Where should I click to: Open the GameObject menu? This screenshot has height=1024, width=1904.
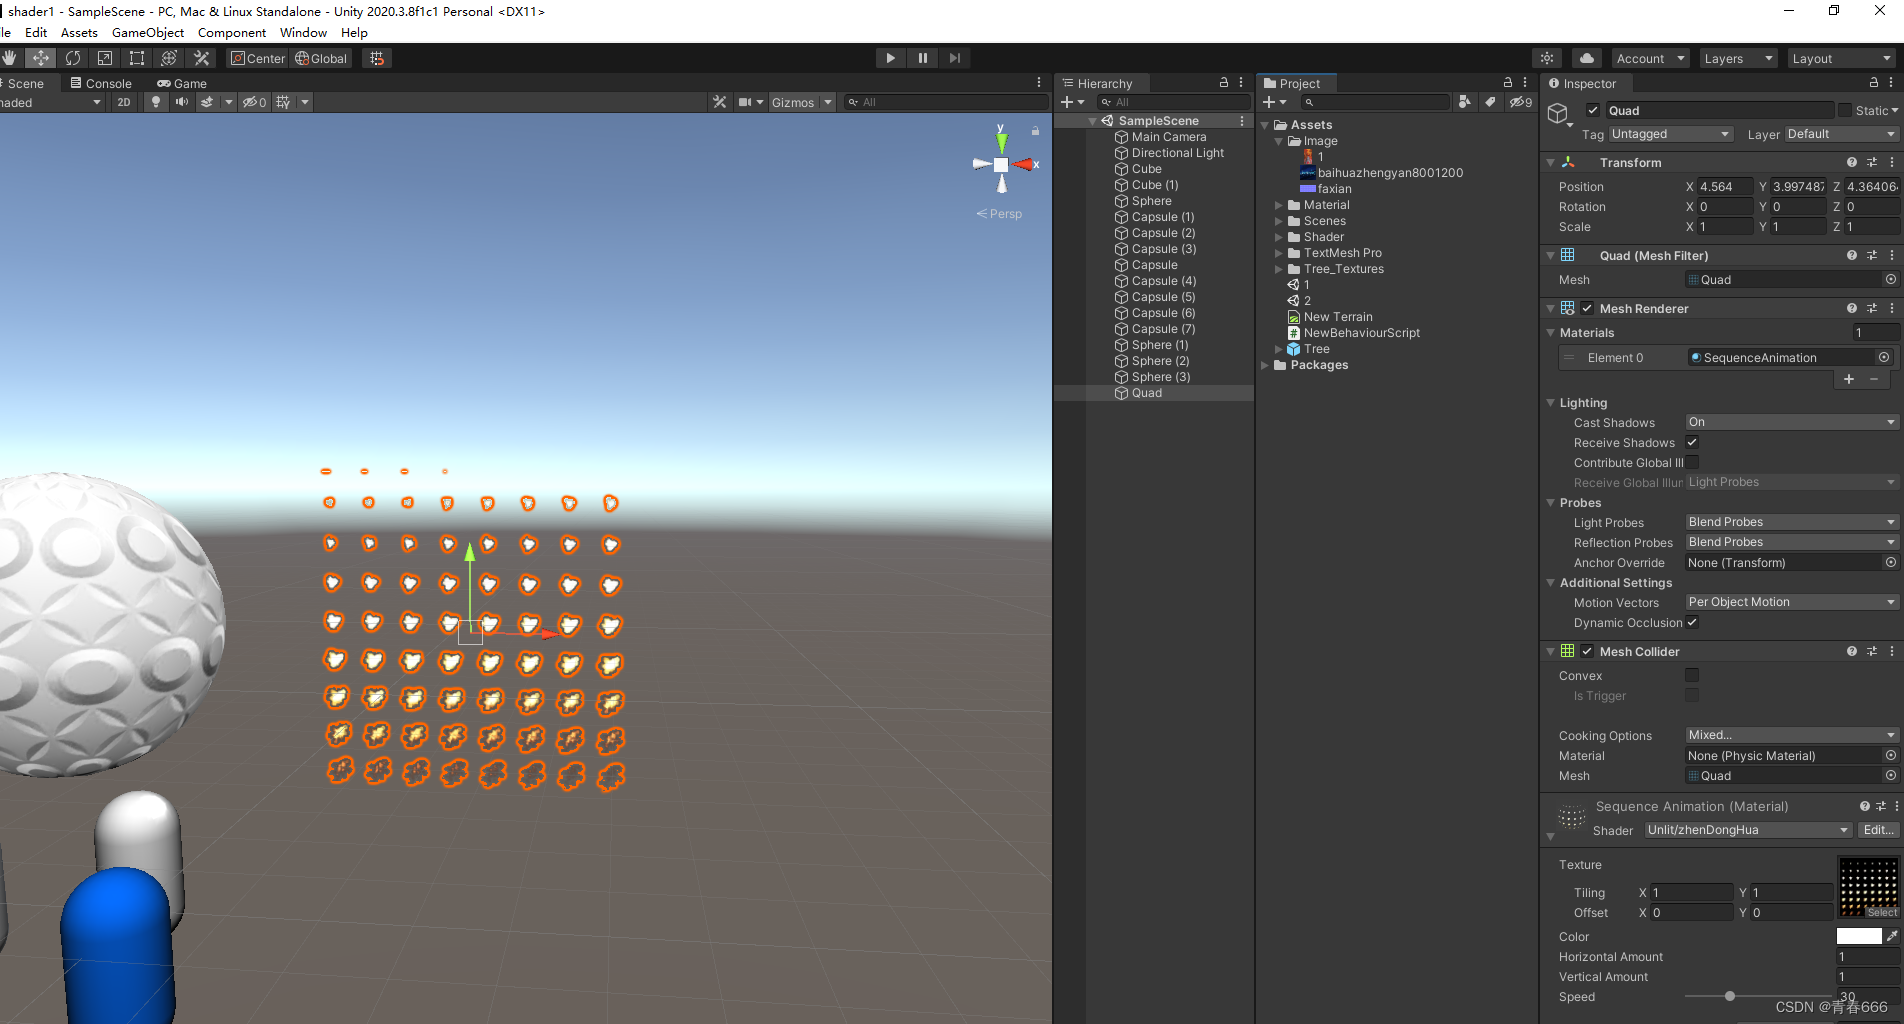(148, 32)
